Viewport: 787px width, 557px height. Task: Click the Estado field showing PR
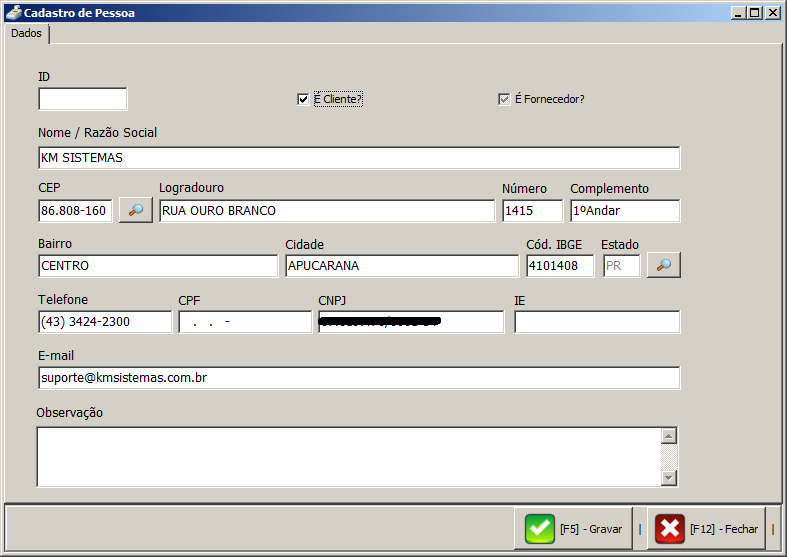click(x=622, y=266)
